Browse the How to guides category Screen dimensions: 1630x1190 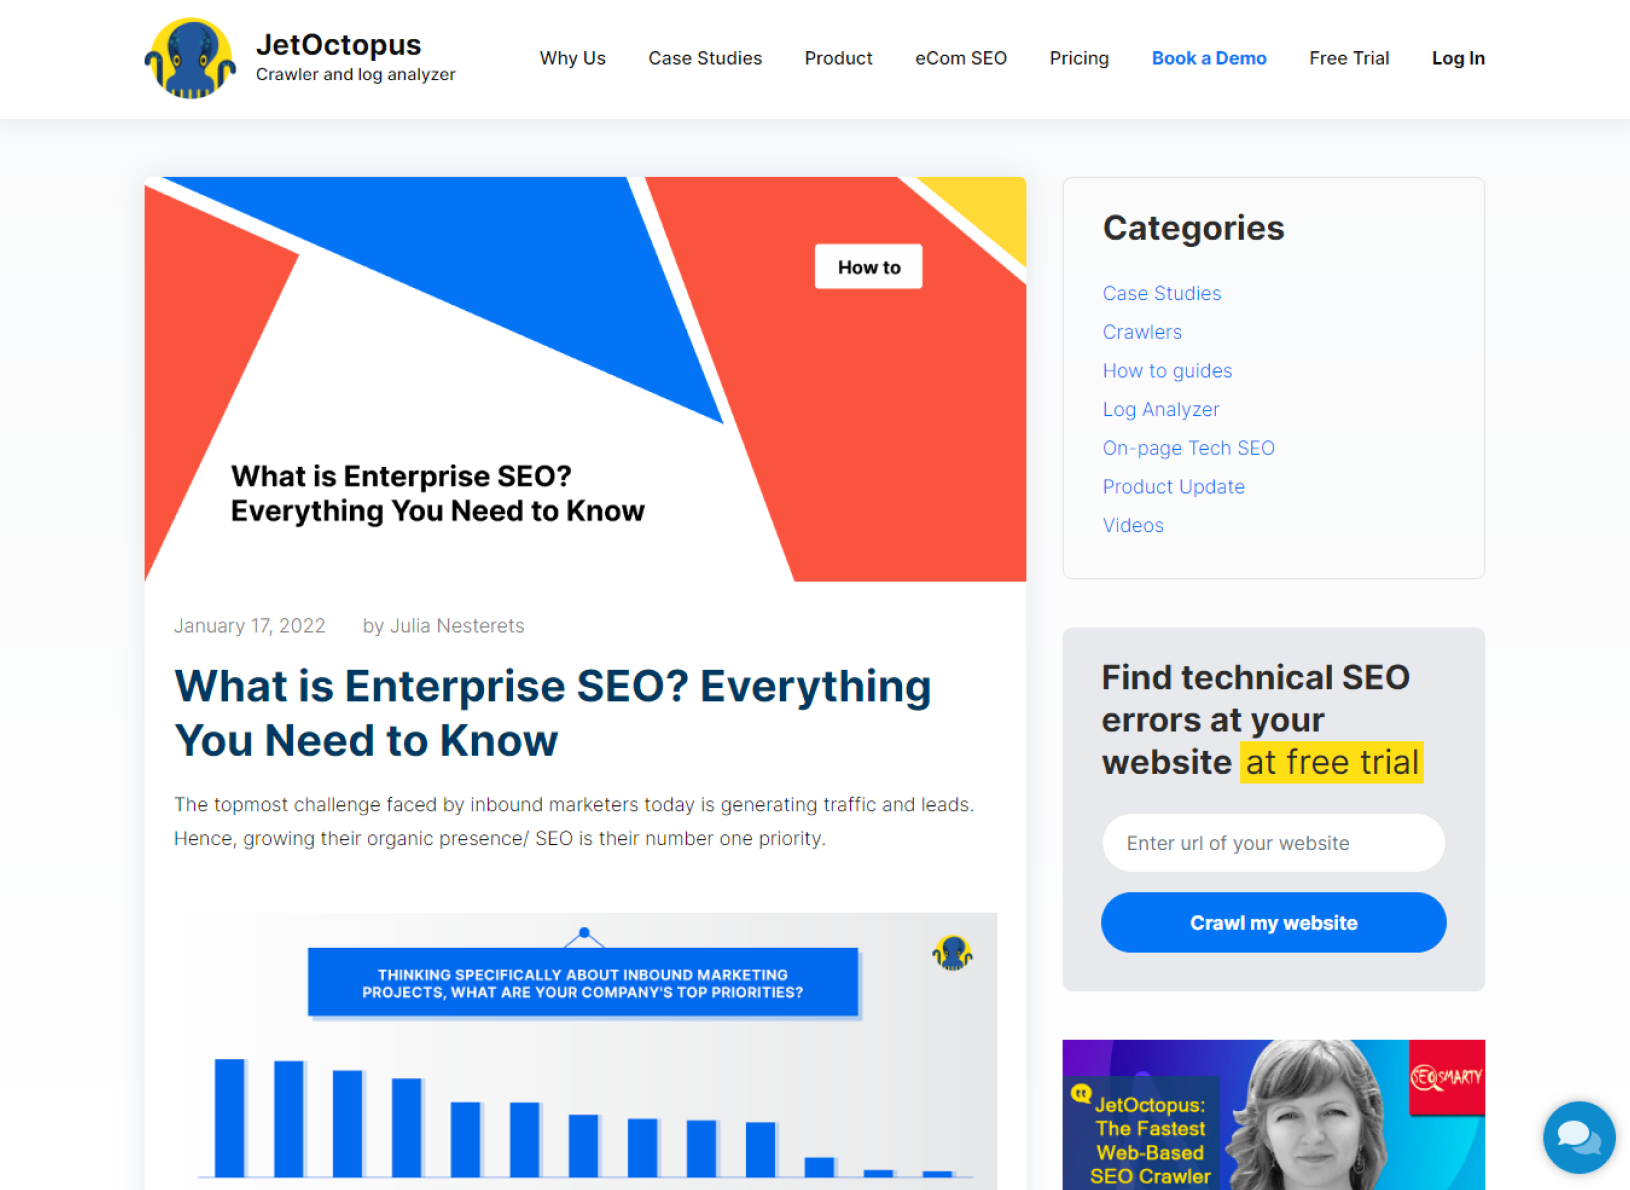click(x=1166, y=371)
